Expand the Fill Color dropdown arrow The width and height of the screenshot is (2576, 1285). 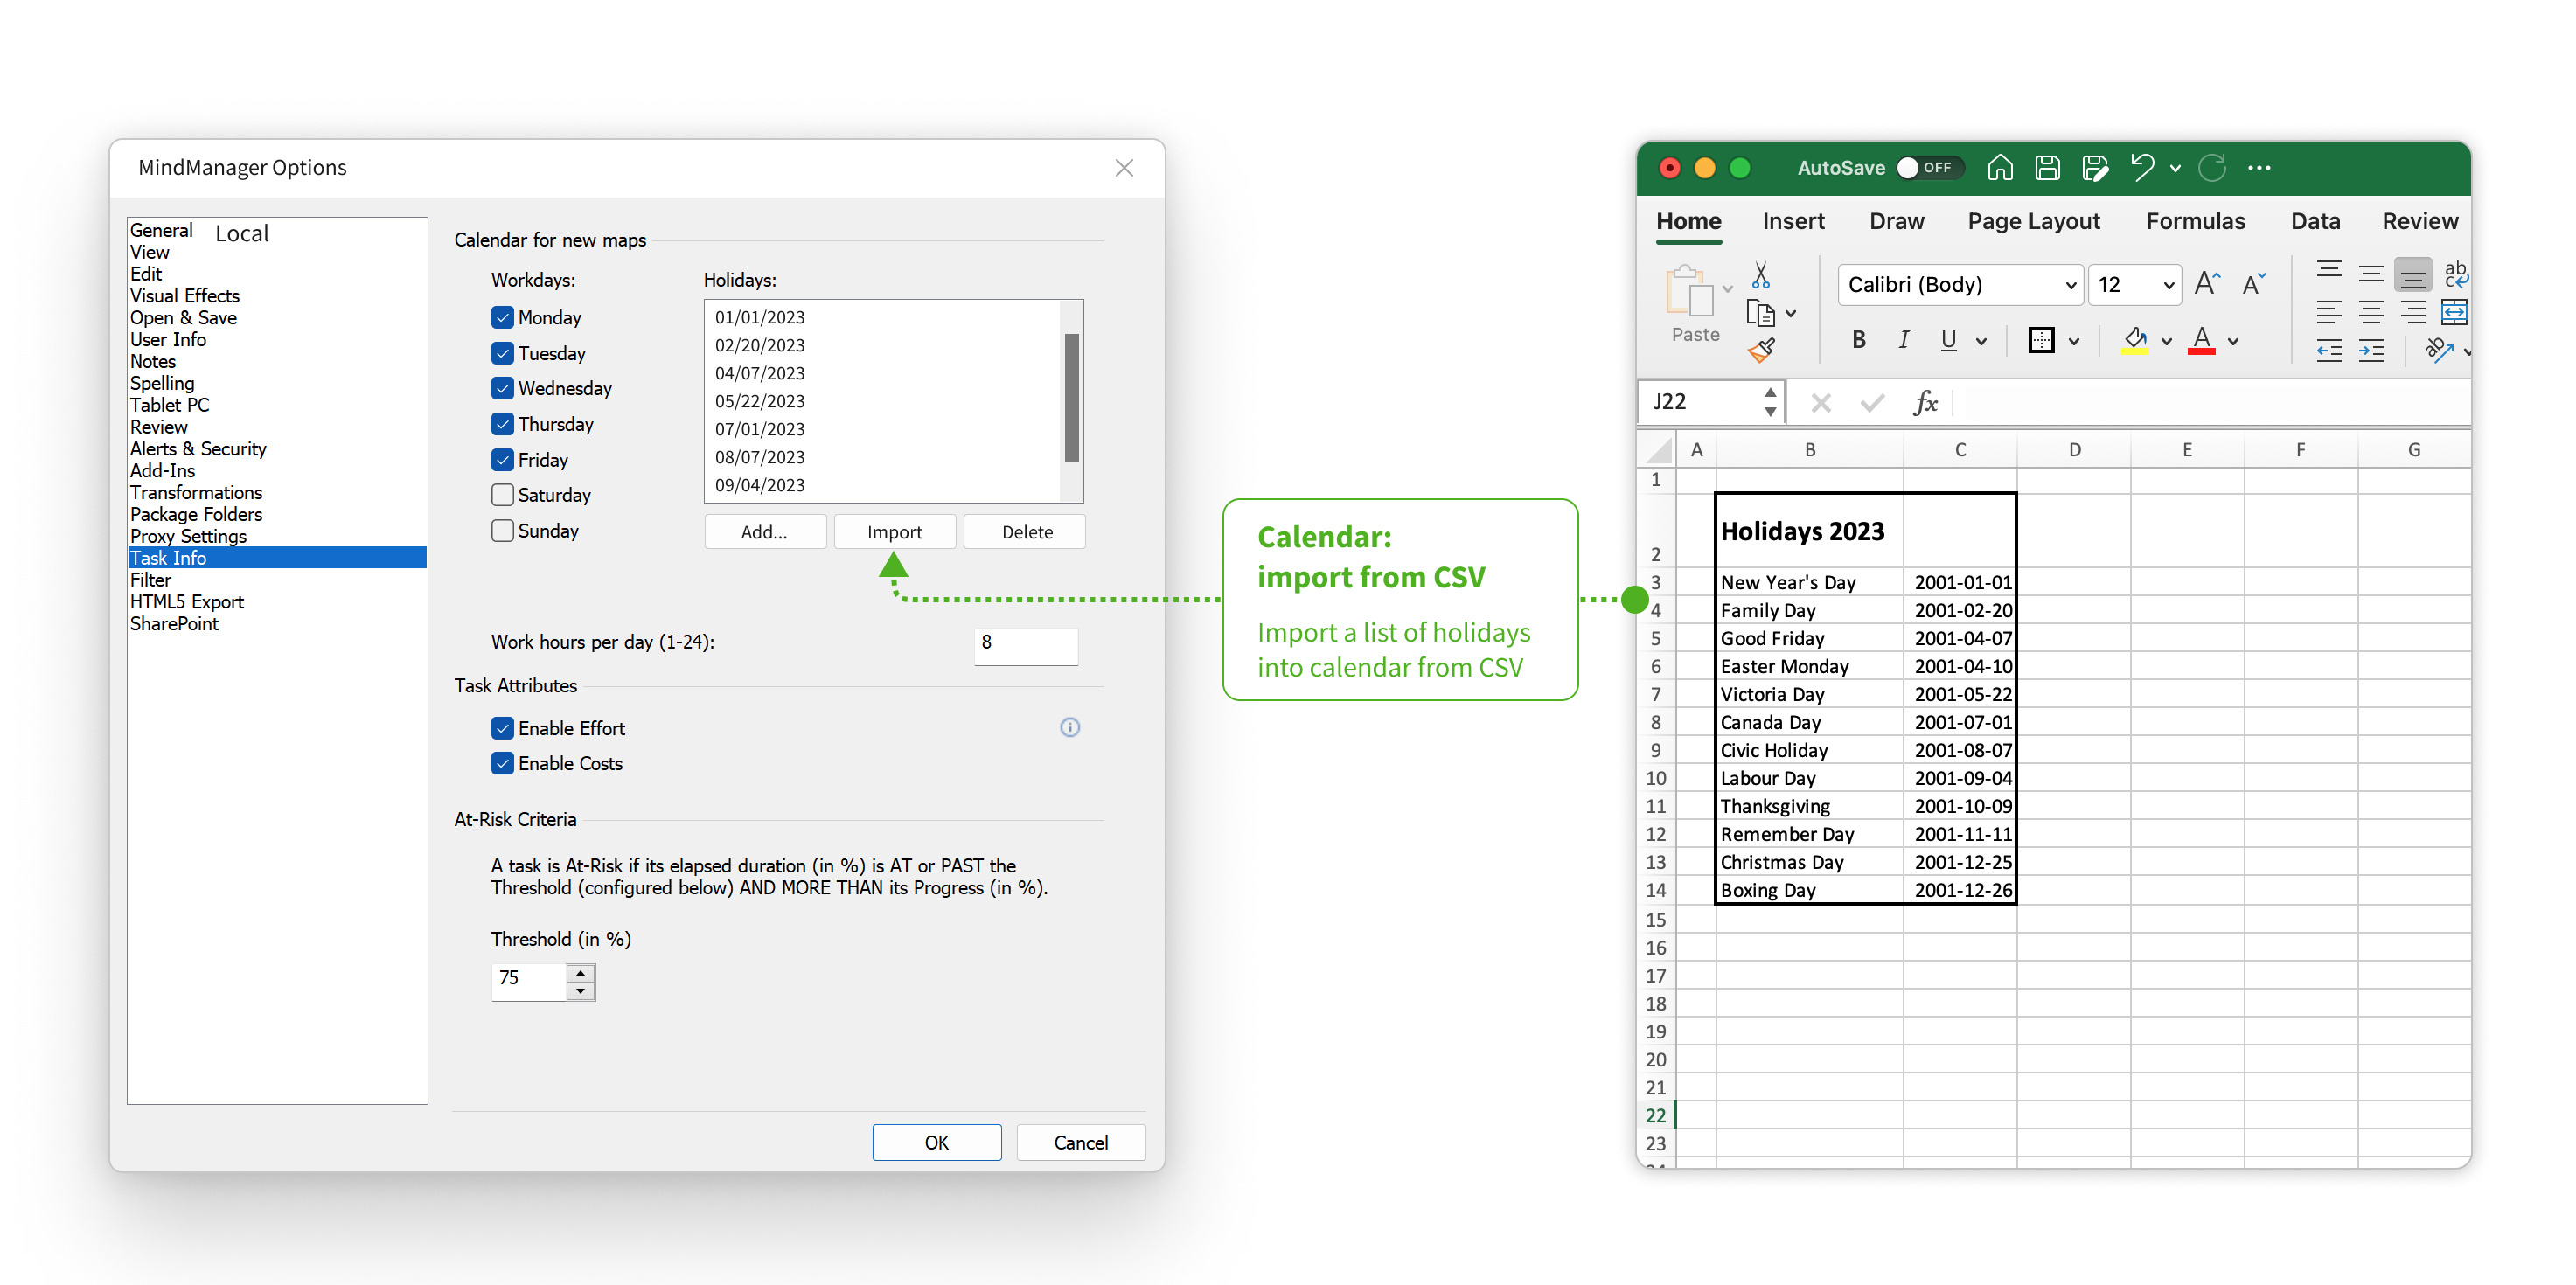tap(2166, 342)
